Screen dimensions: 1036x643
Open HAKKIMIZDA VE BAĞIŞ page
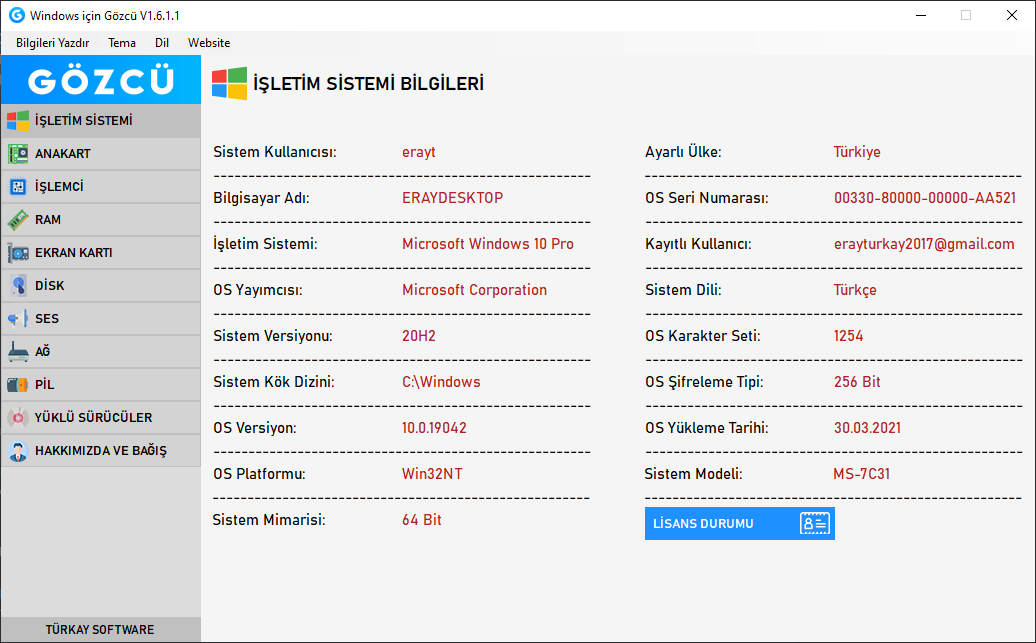(x=101, y=451)
